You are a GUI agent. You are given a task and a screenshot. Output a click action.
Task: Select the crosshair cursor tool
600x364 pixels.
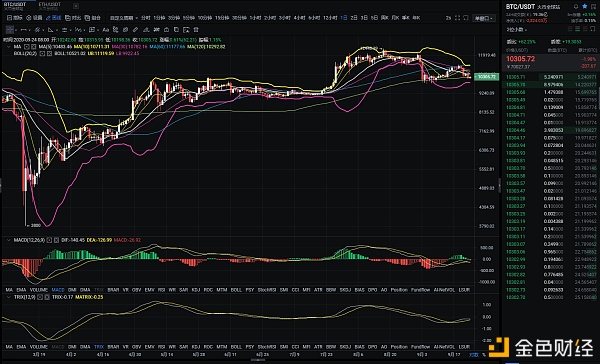click(x=10, y=29)
